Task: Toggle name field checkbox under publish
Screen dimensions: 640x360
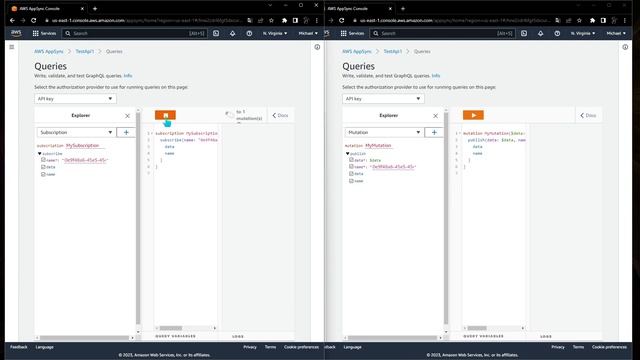Action: [351, 181]
